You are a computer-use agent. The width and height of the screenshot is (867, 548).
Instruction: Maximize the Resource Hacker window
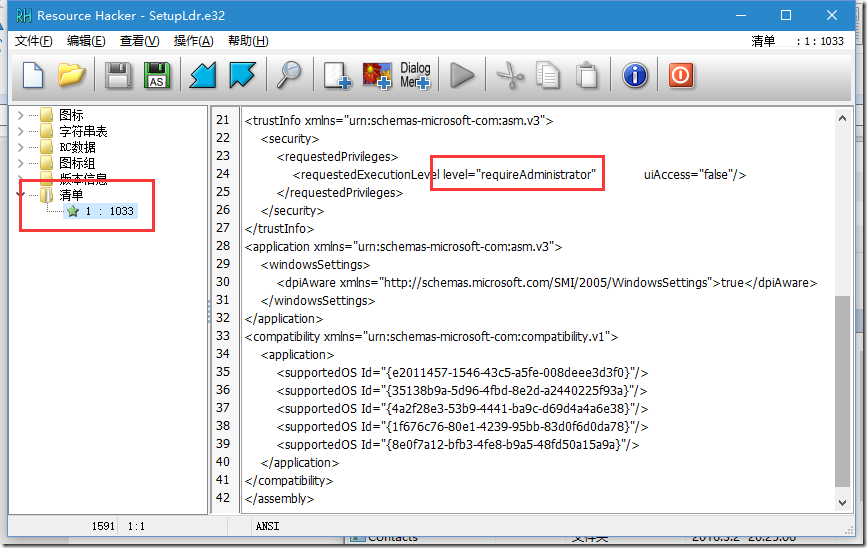pos(786,15)
